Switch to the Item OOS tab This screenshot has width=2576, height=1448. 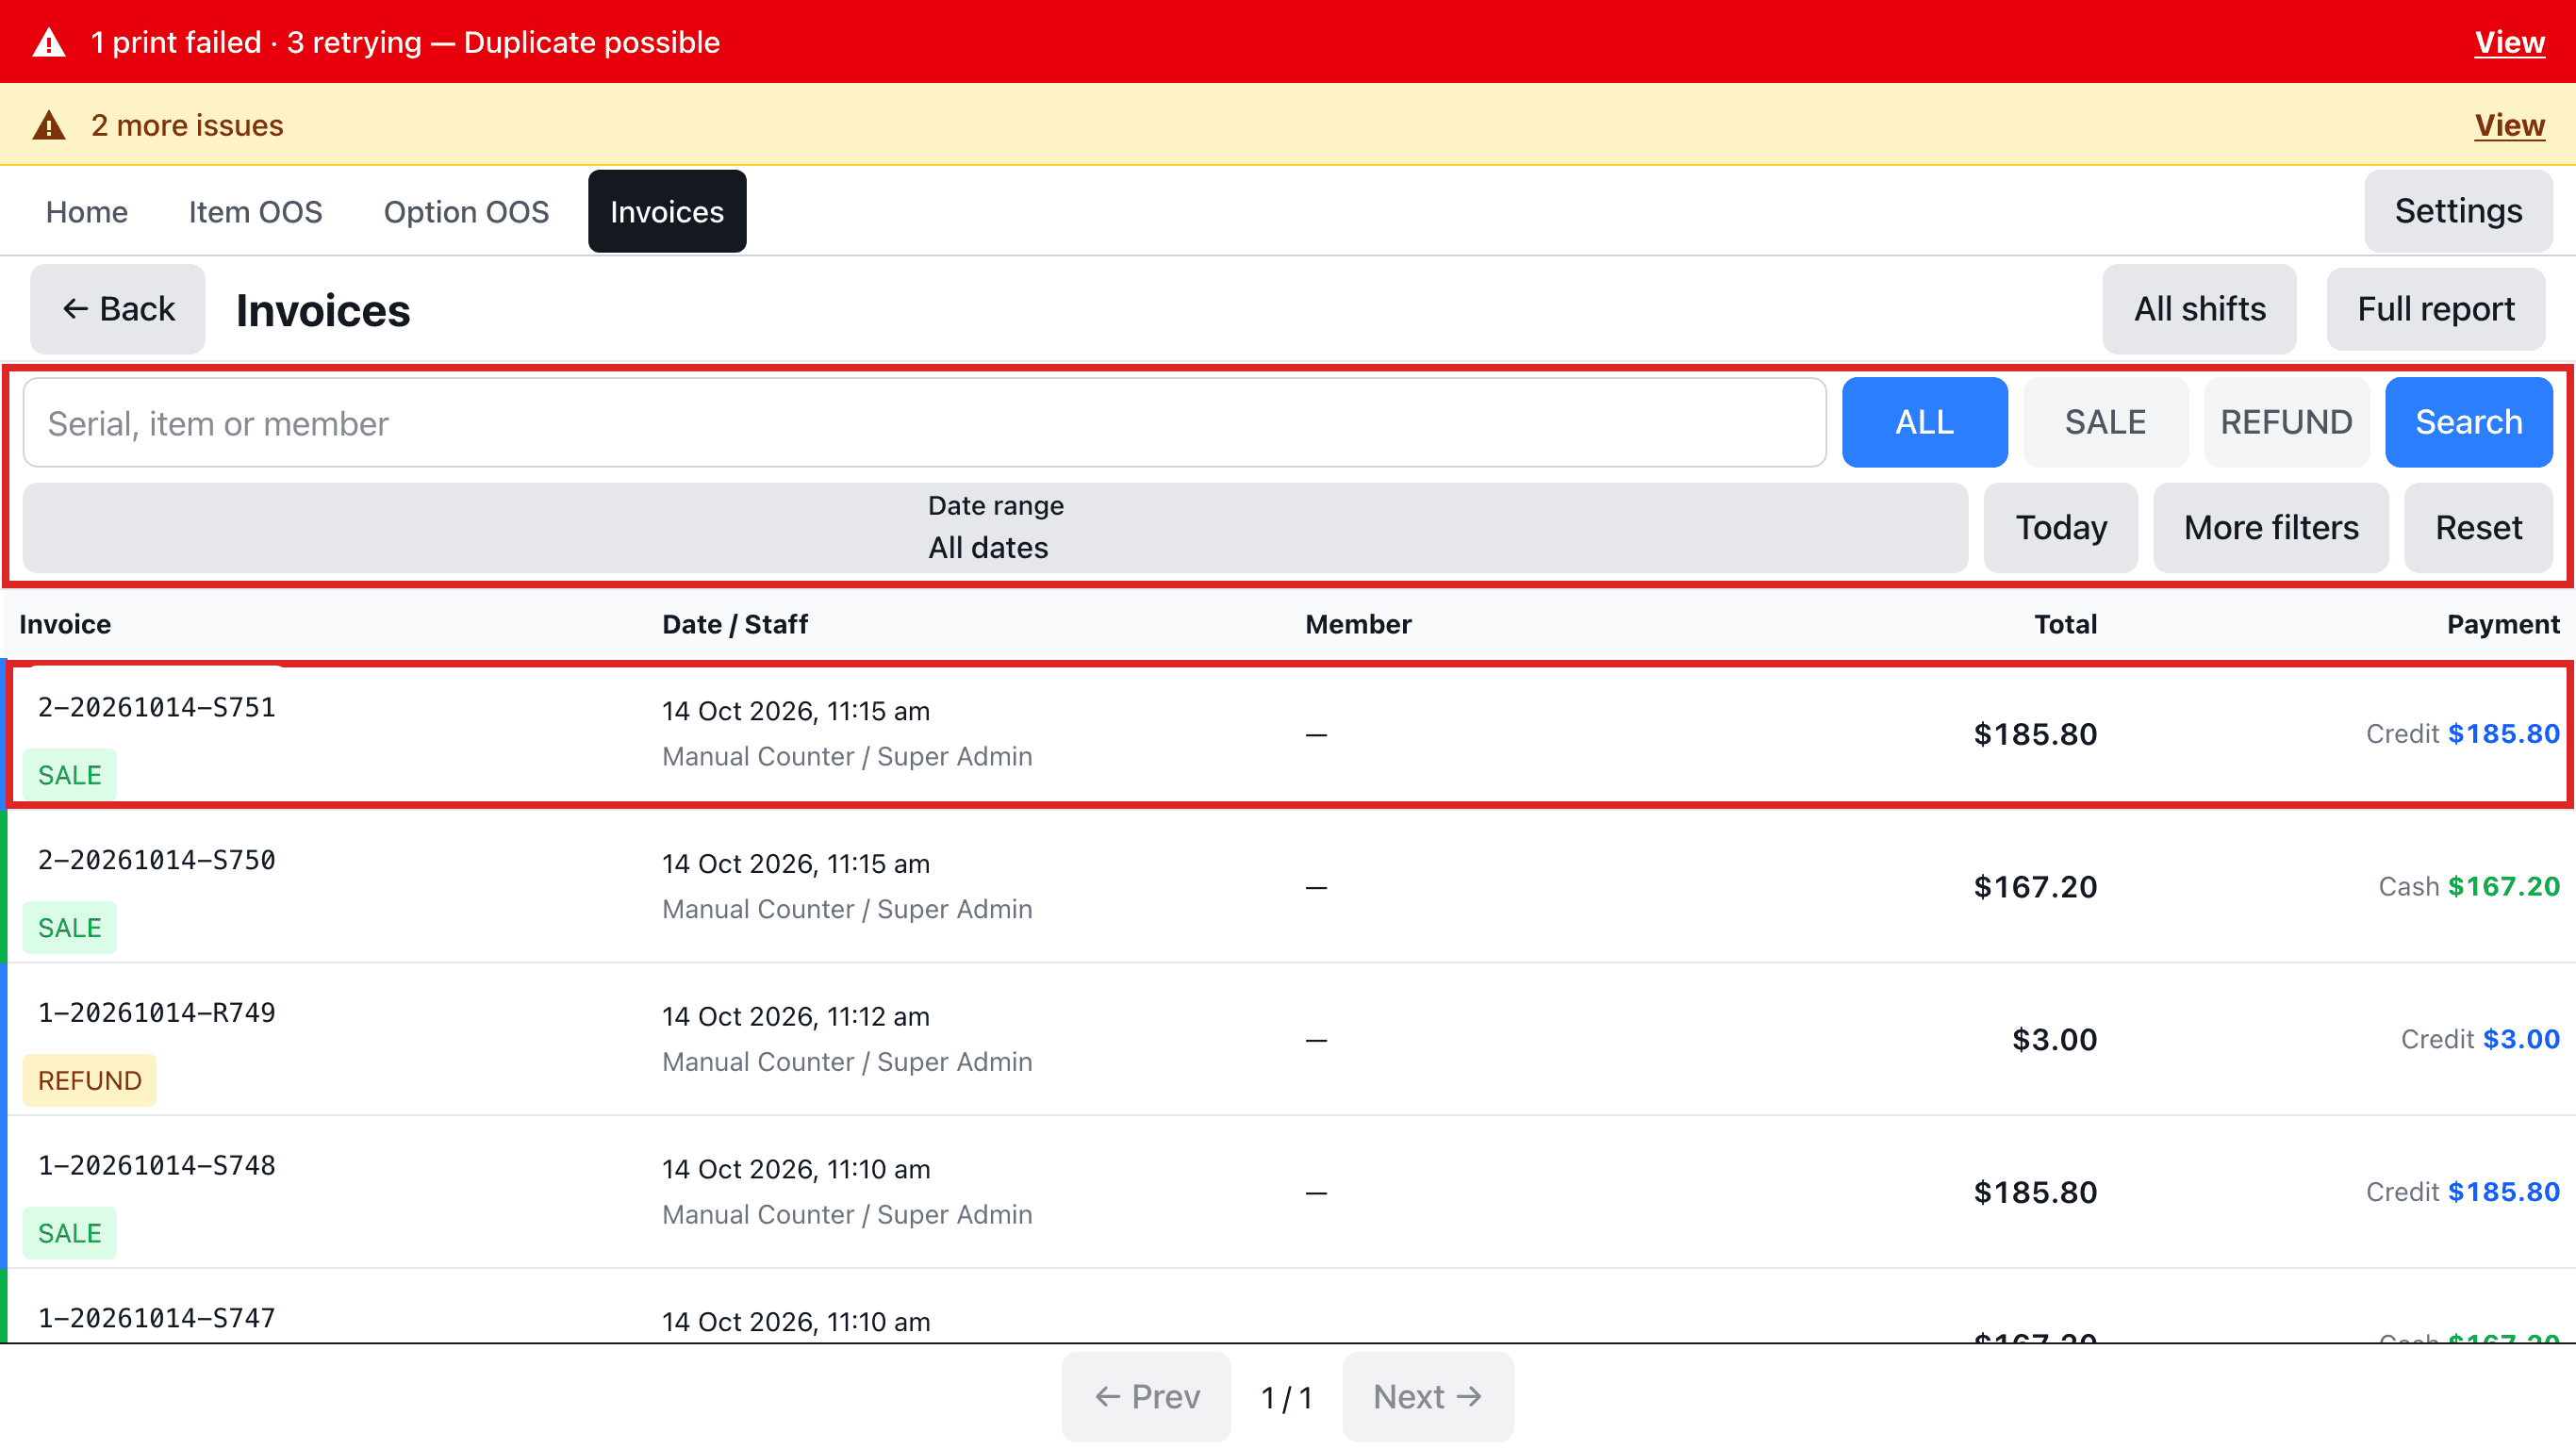click(255, 211)
